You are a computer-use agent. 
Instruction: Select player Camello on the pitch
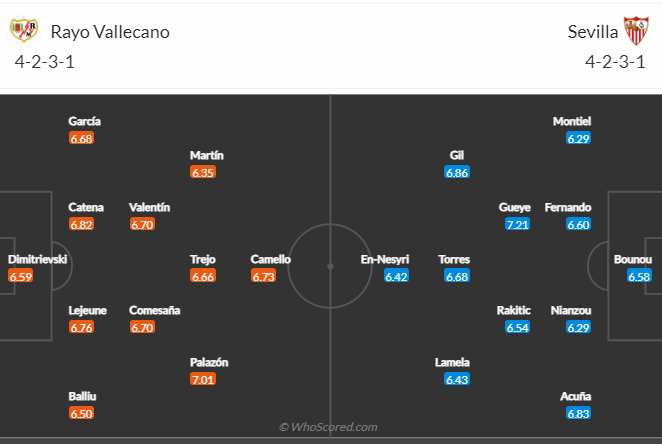point(270,259)
